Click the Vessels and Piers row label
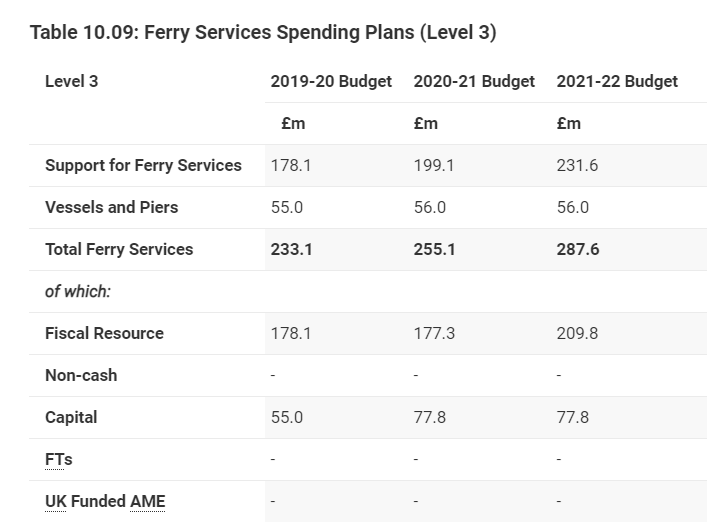719x522 pixels. click(112, 207)
